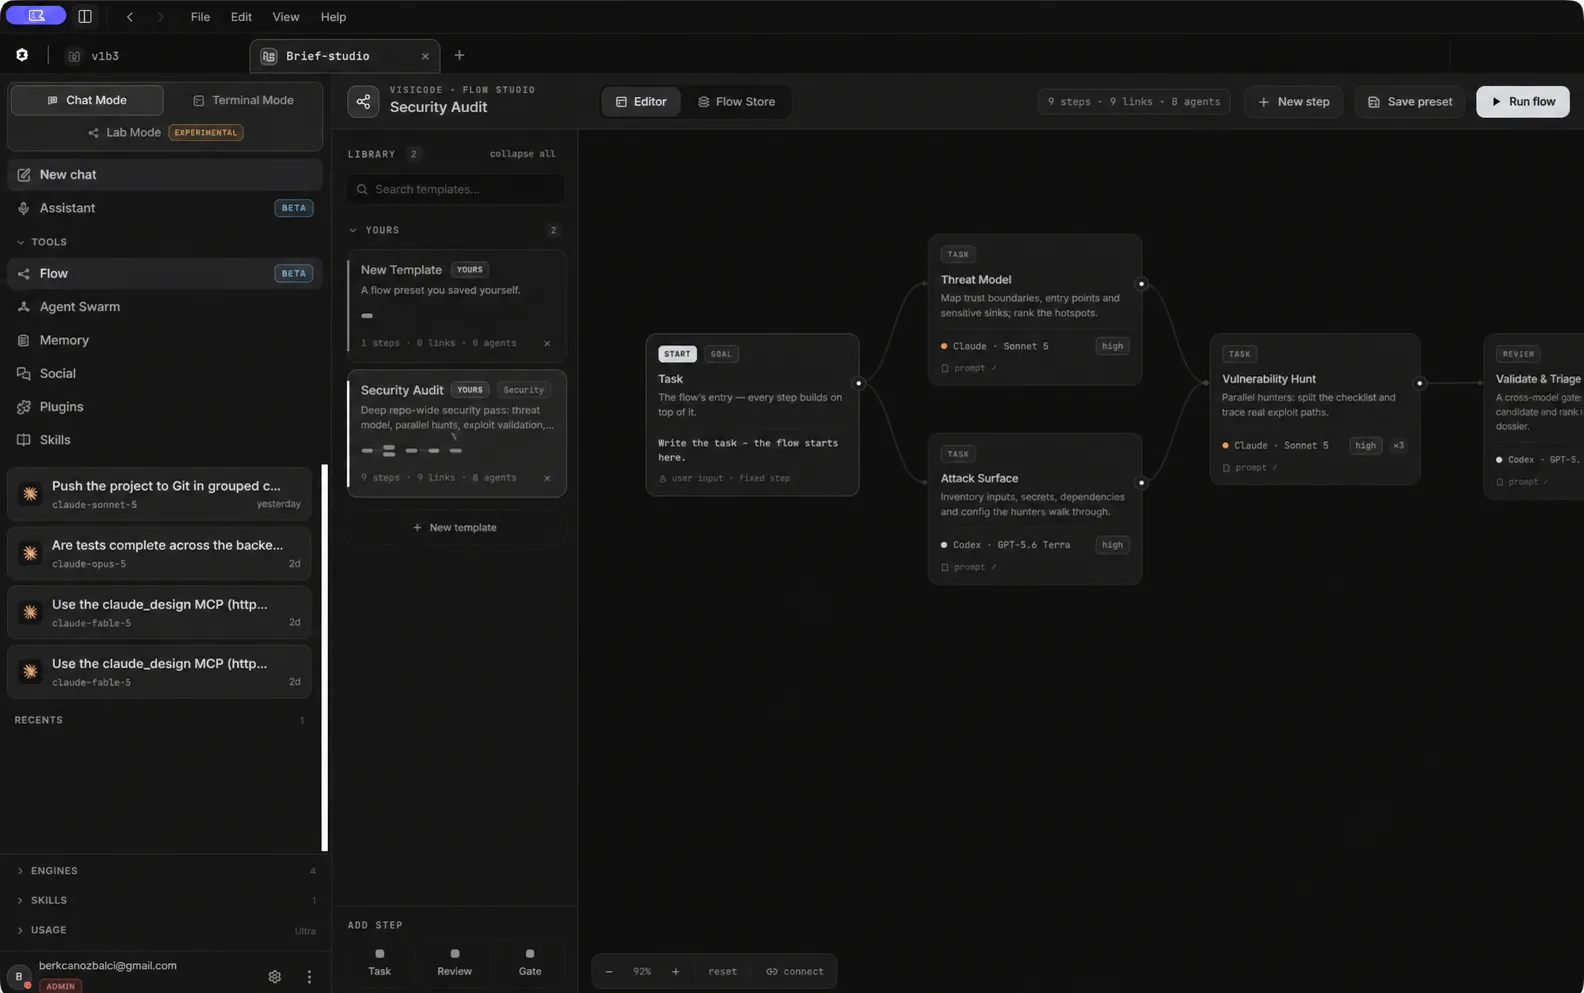Image resolution: width=1584 pixels, height=993 pixels.
Task: Add a Review step
Action: pos(454,962)
